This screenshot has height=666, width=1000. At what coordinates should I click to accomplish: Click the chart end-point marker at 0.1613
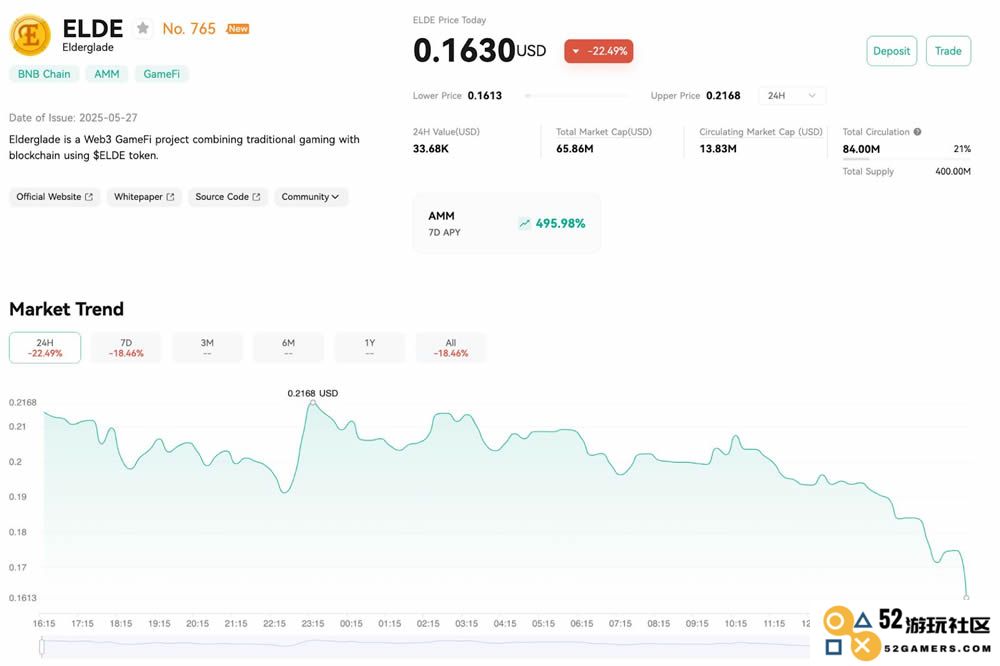click(966, 598)
